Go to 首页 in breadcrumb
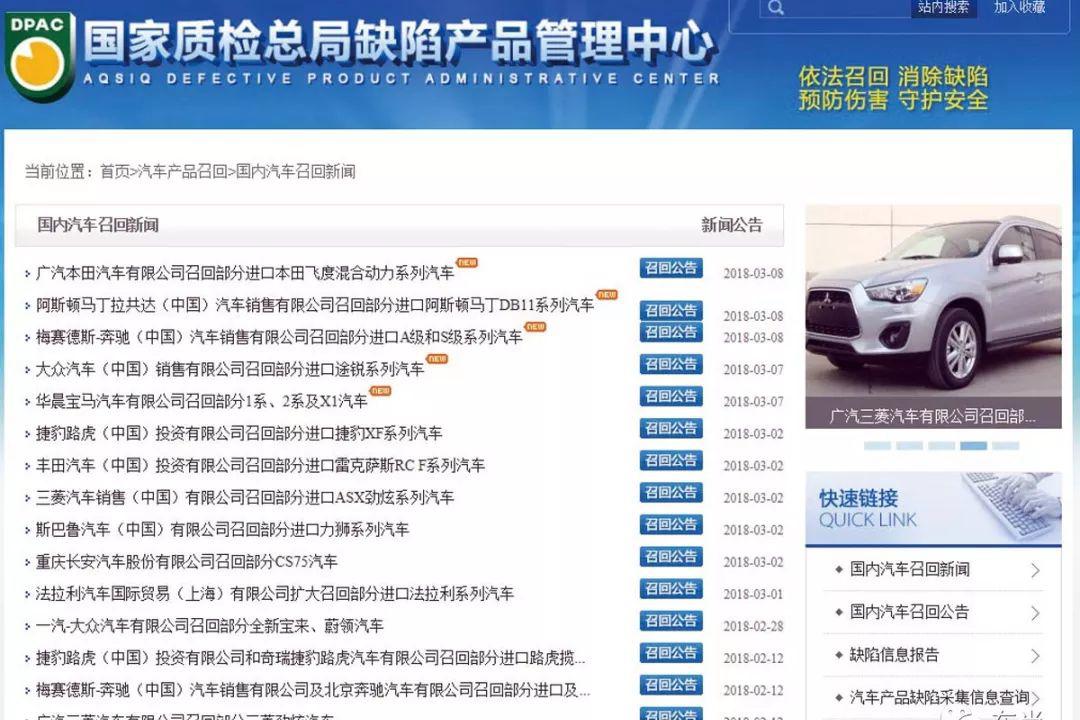The image size is (1080, 720). [x=114, y=171]
